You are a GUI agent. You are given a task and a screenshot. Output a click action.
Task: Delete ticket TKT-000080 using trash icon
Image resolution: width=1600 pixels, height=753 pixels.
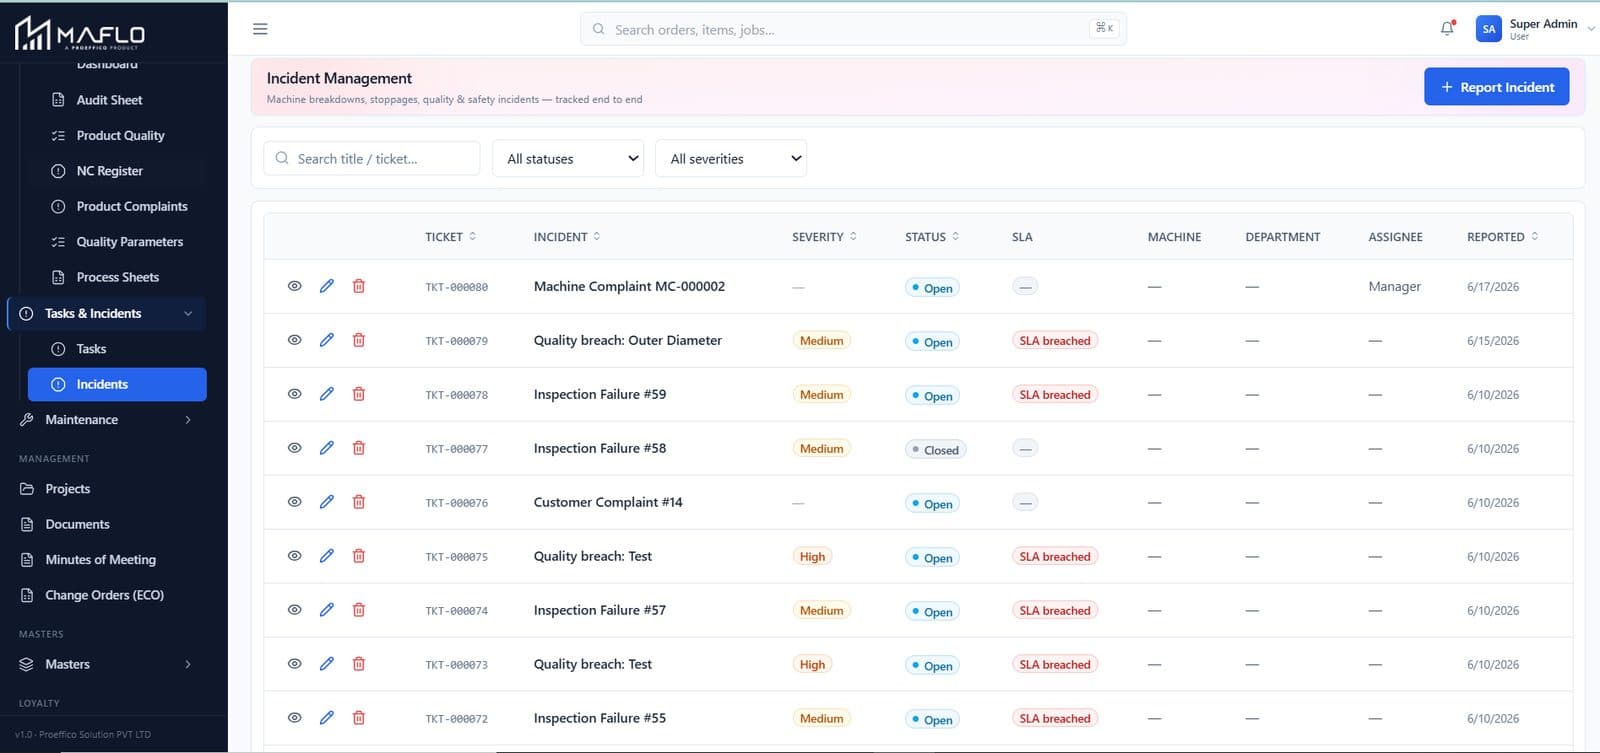coord(359,286)
